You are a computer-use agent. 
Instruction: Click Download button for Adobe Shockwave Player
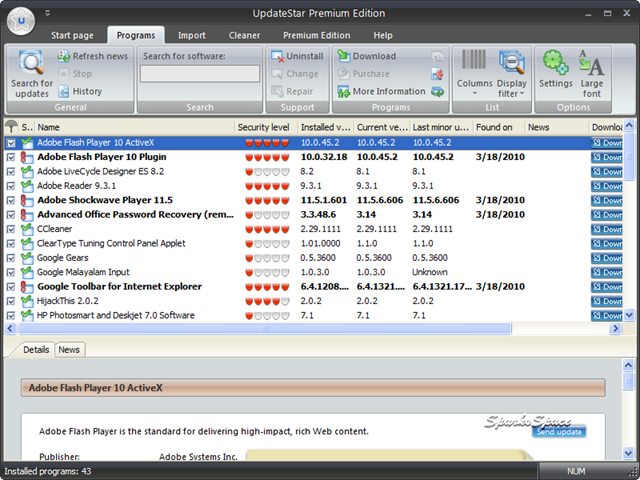[607, 200]
